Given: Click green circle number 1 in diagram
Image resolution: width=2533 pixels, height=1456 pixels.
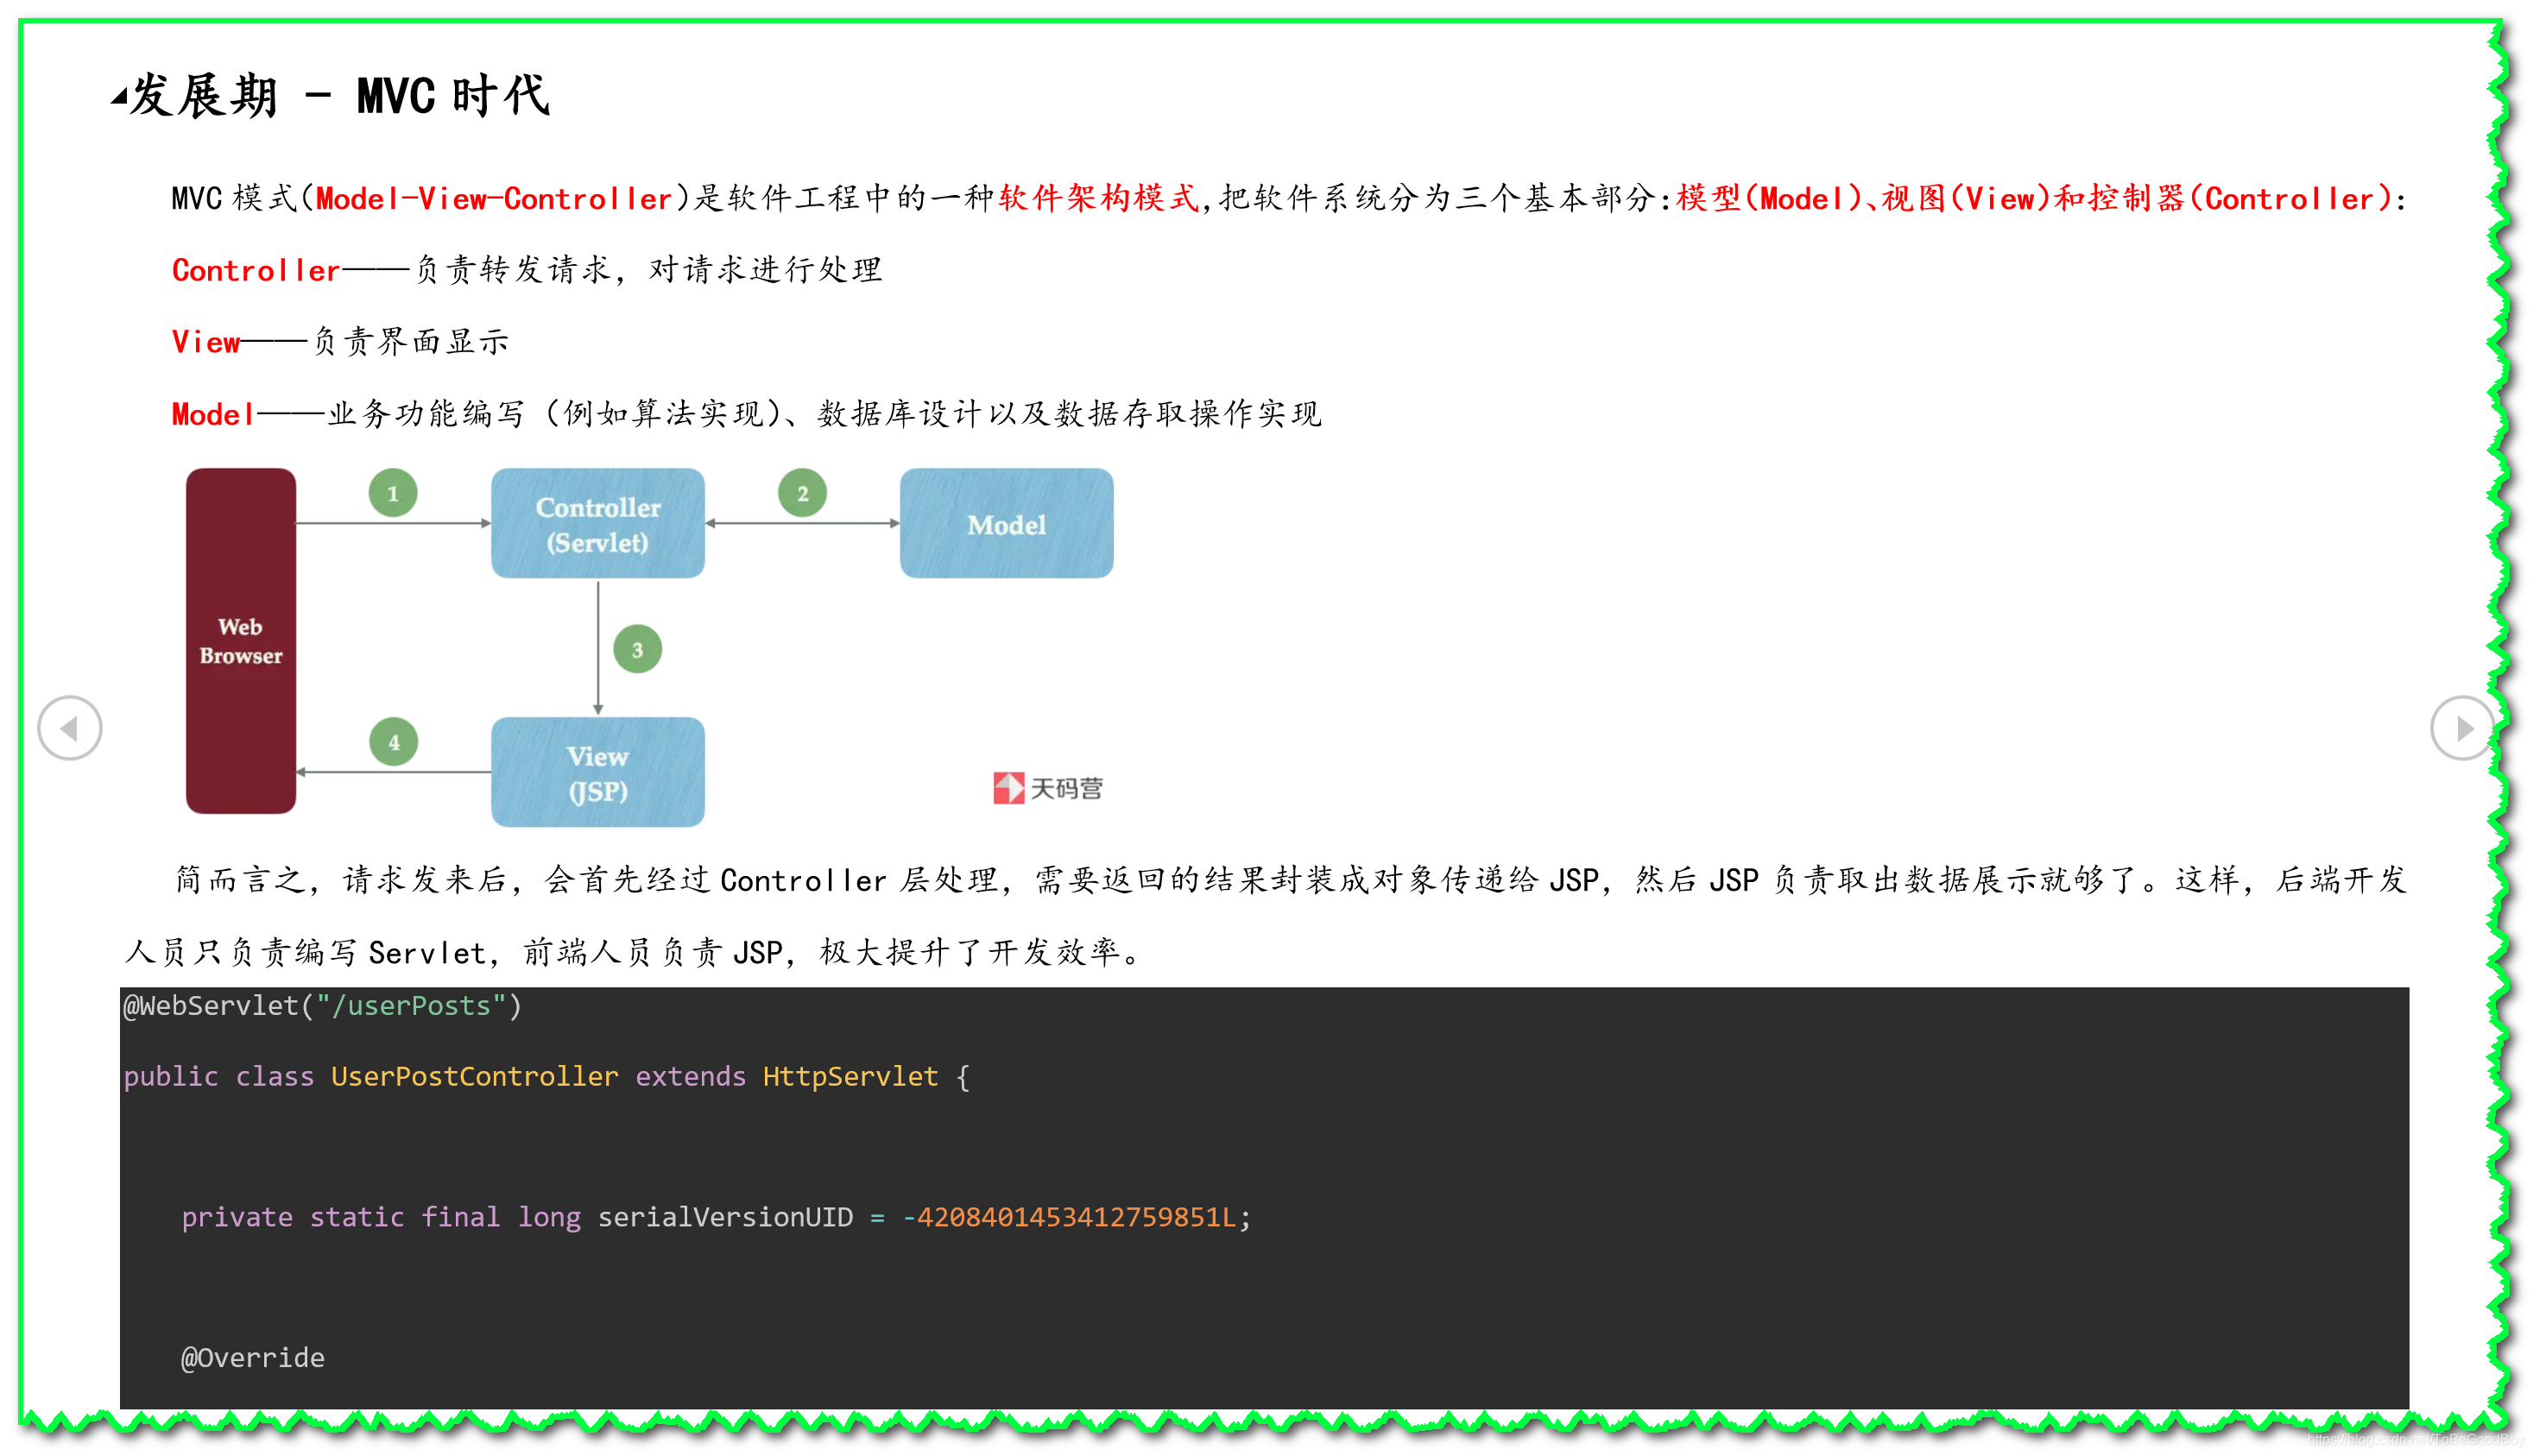Looking at the screenshot, I should pyautogui.click(x=393, y=493).
